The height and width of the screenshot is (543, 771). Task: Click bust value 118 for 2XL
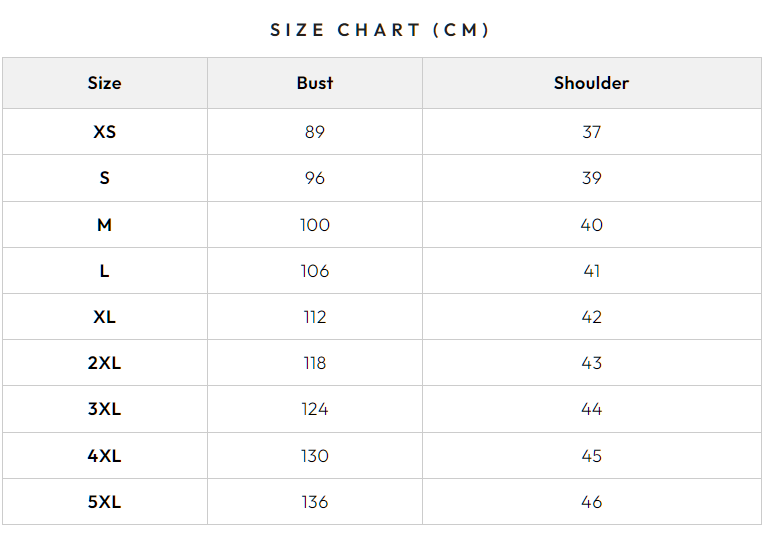tap(315, 363)
